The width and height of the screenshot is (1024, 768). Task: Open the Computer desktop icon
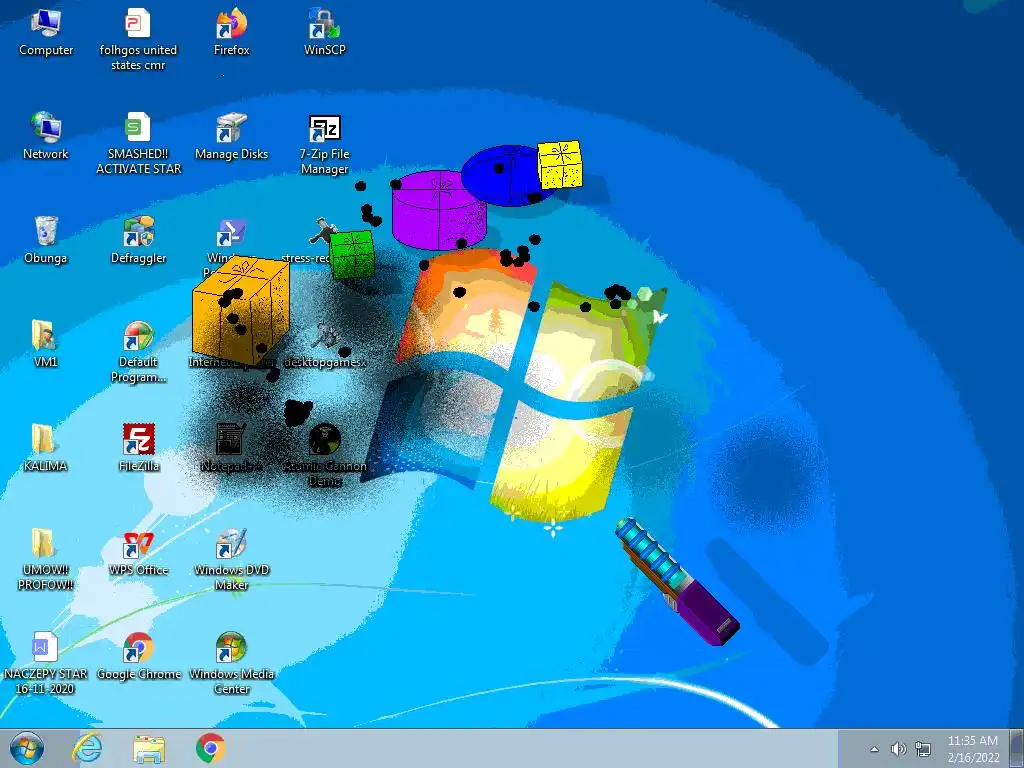coord(46,33)
